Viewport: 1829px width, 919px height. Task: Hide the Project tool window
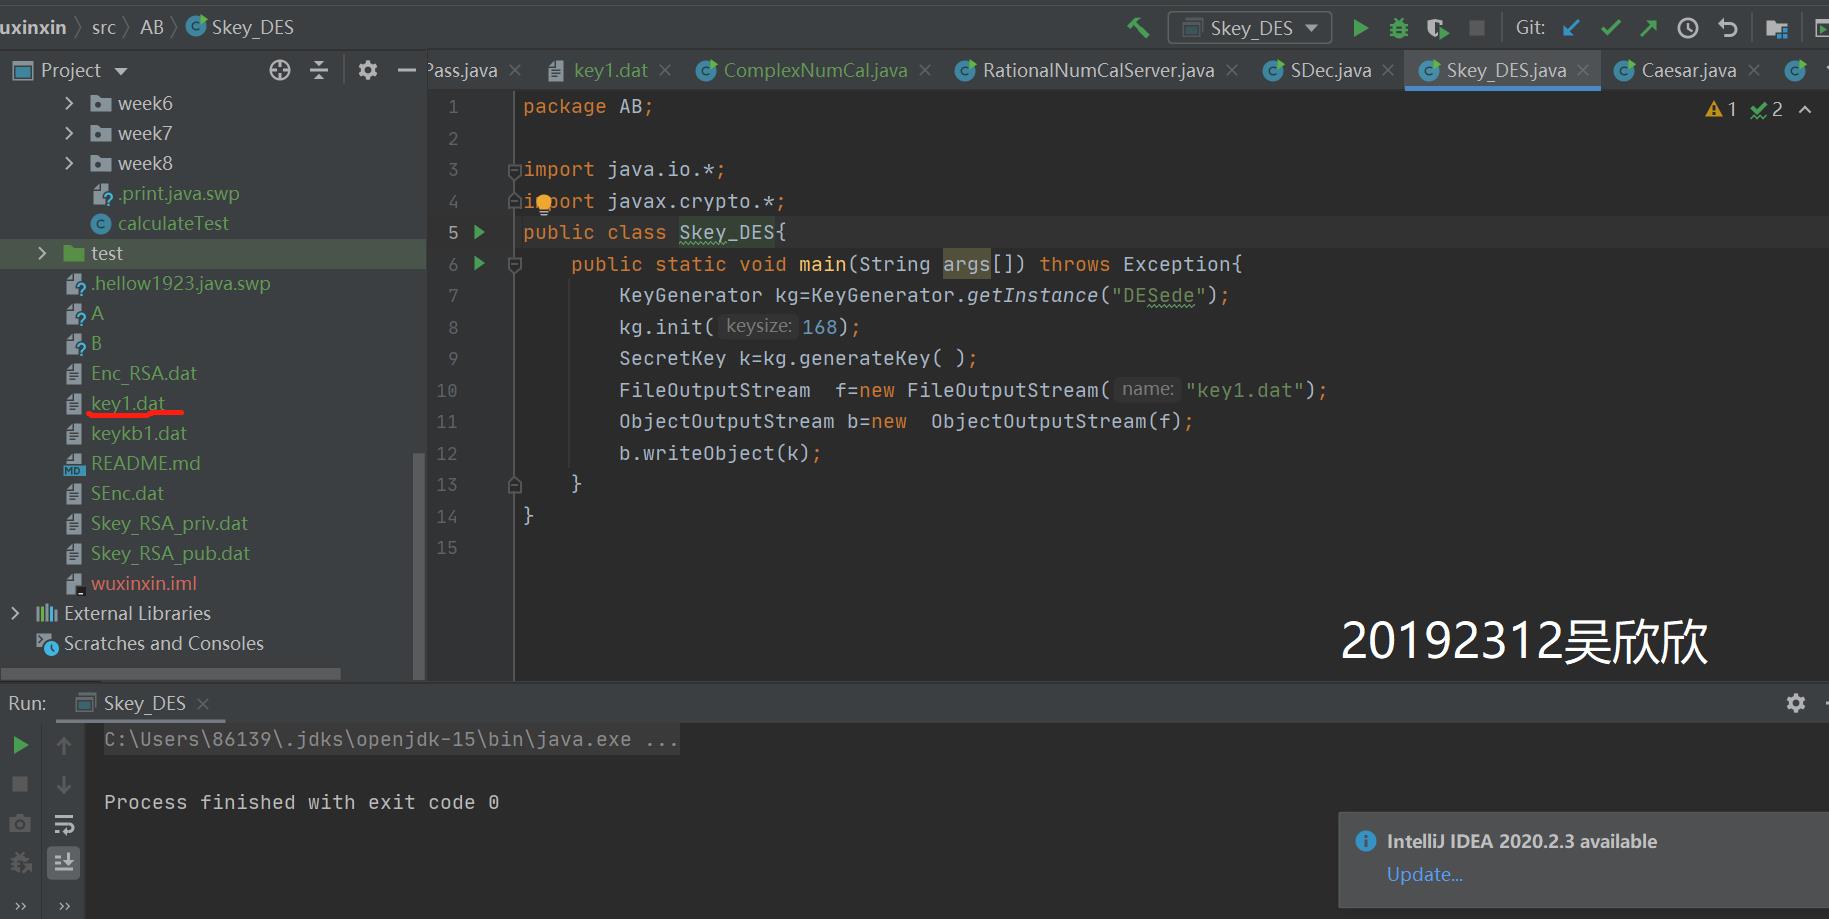[406, 70]
